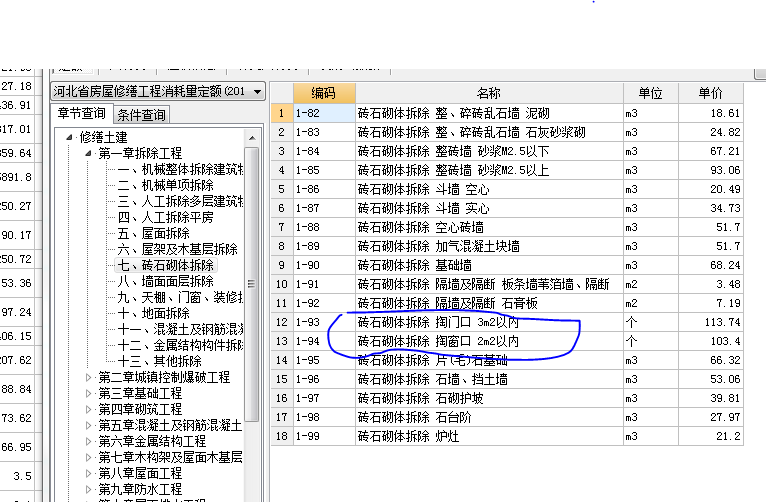Select 空心砖墙 row name
This screenshot has height=502, width=766.
pyautogui.click(x=489, y=228)
